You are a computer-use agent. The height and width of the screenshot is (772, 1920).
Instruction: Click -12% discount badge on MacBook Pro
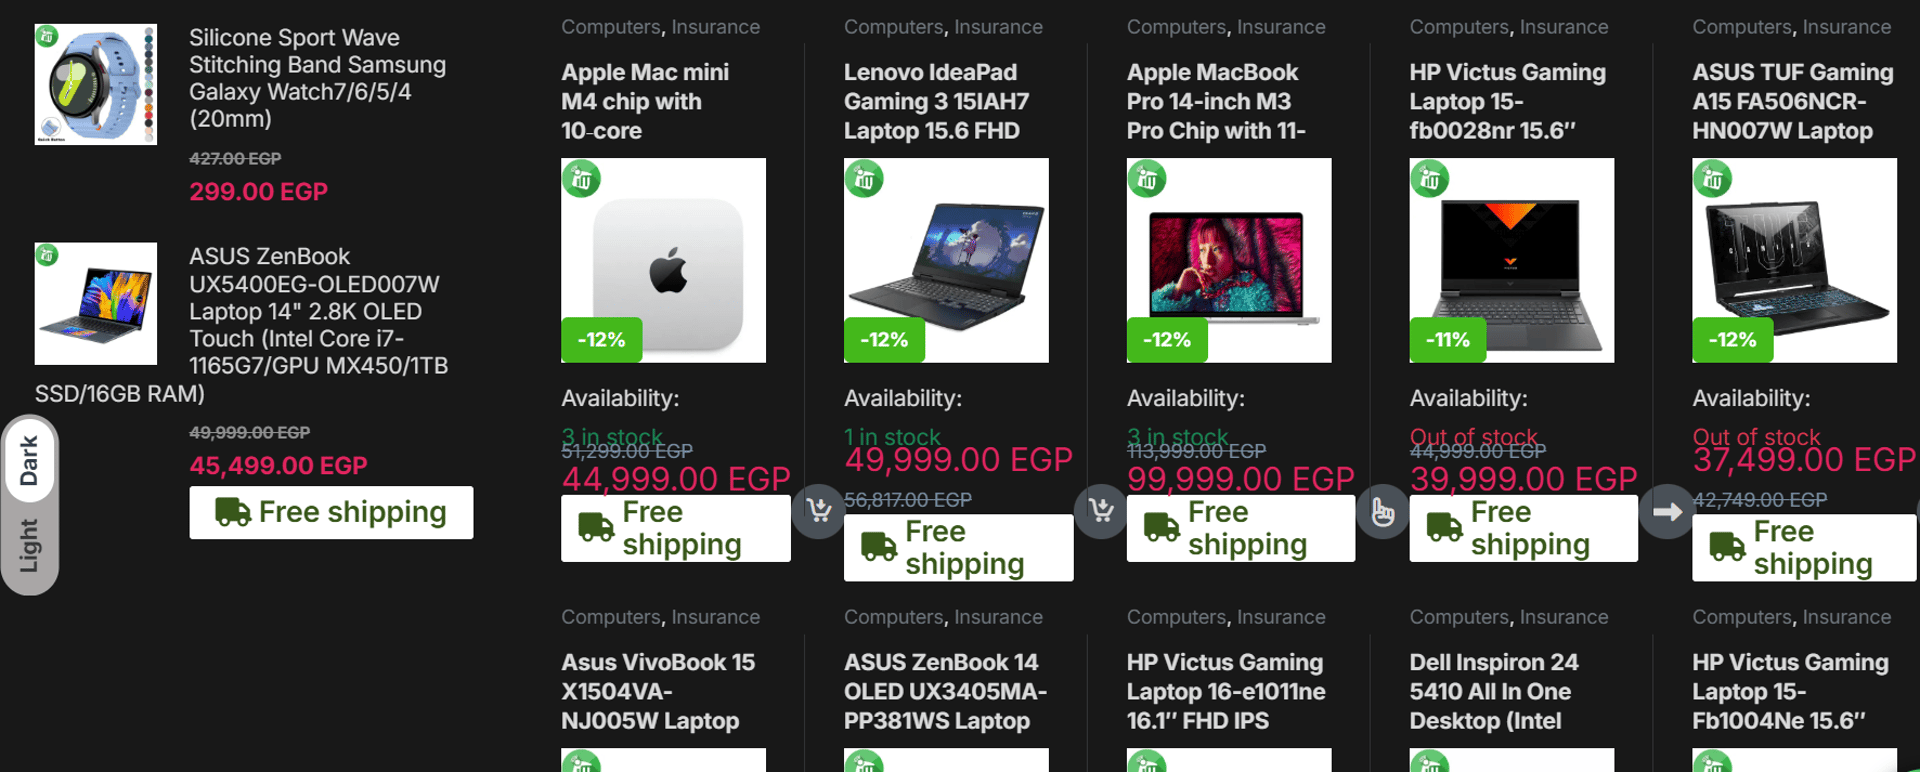click(x=1167, y=340)
